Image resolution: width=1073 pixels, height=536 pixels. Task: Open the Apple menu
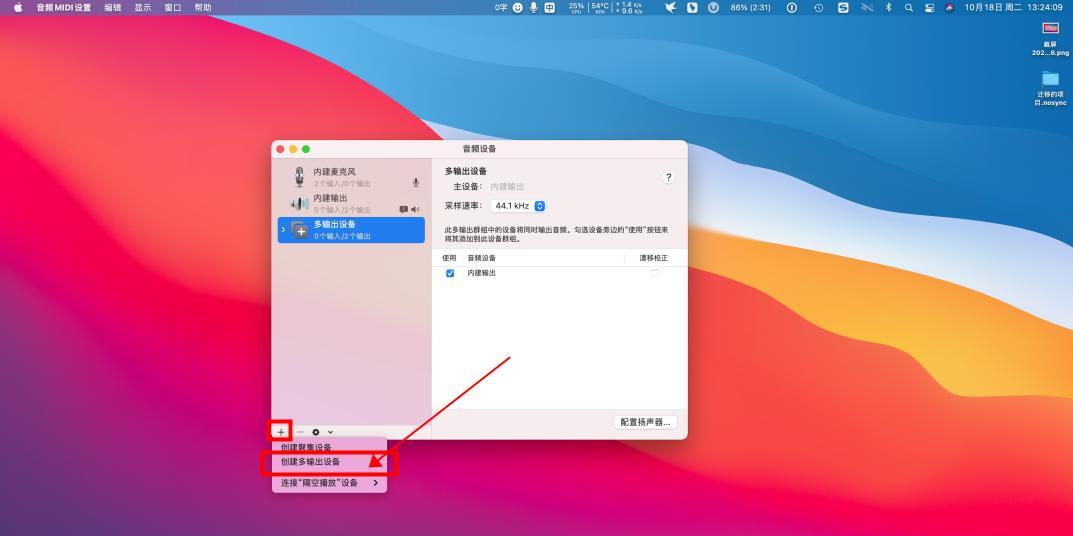click(x=18, y=8)
